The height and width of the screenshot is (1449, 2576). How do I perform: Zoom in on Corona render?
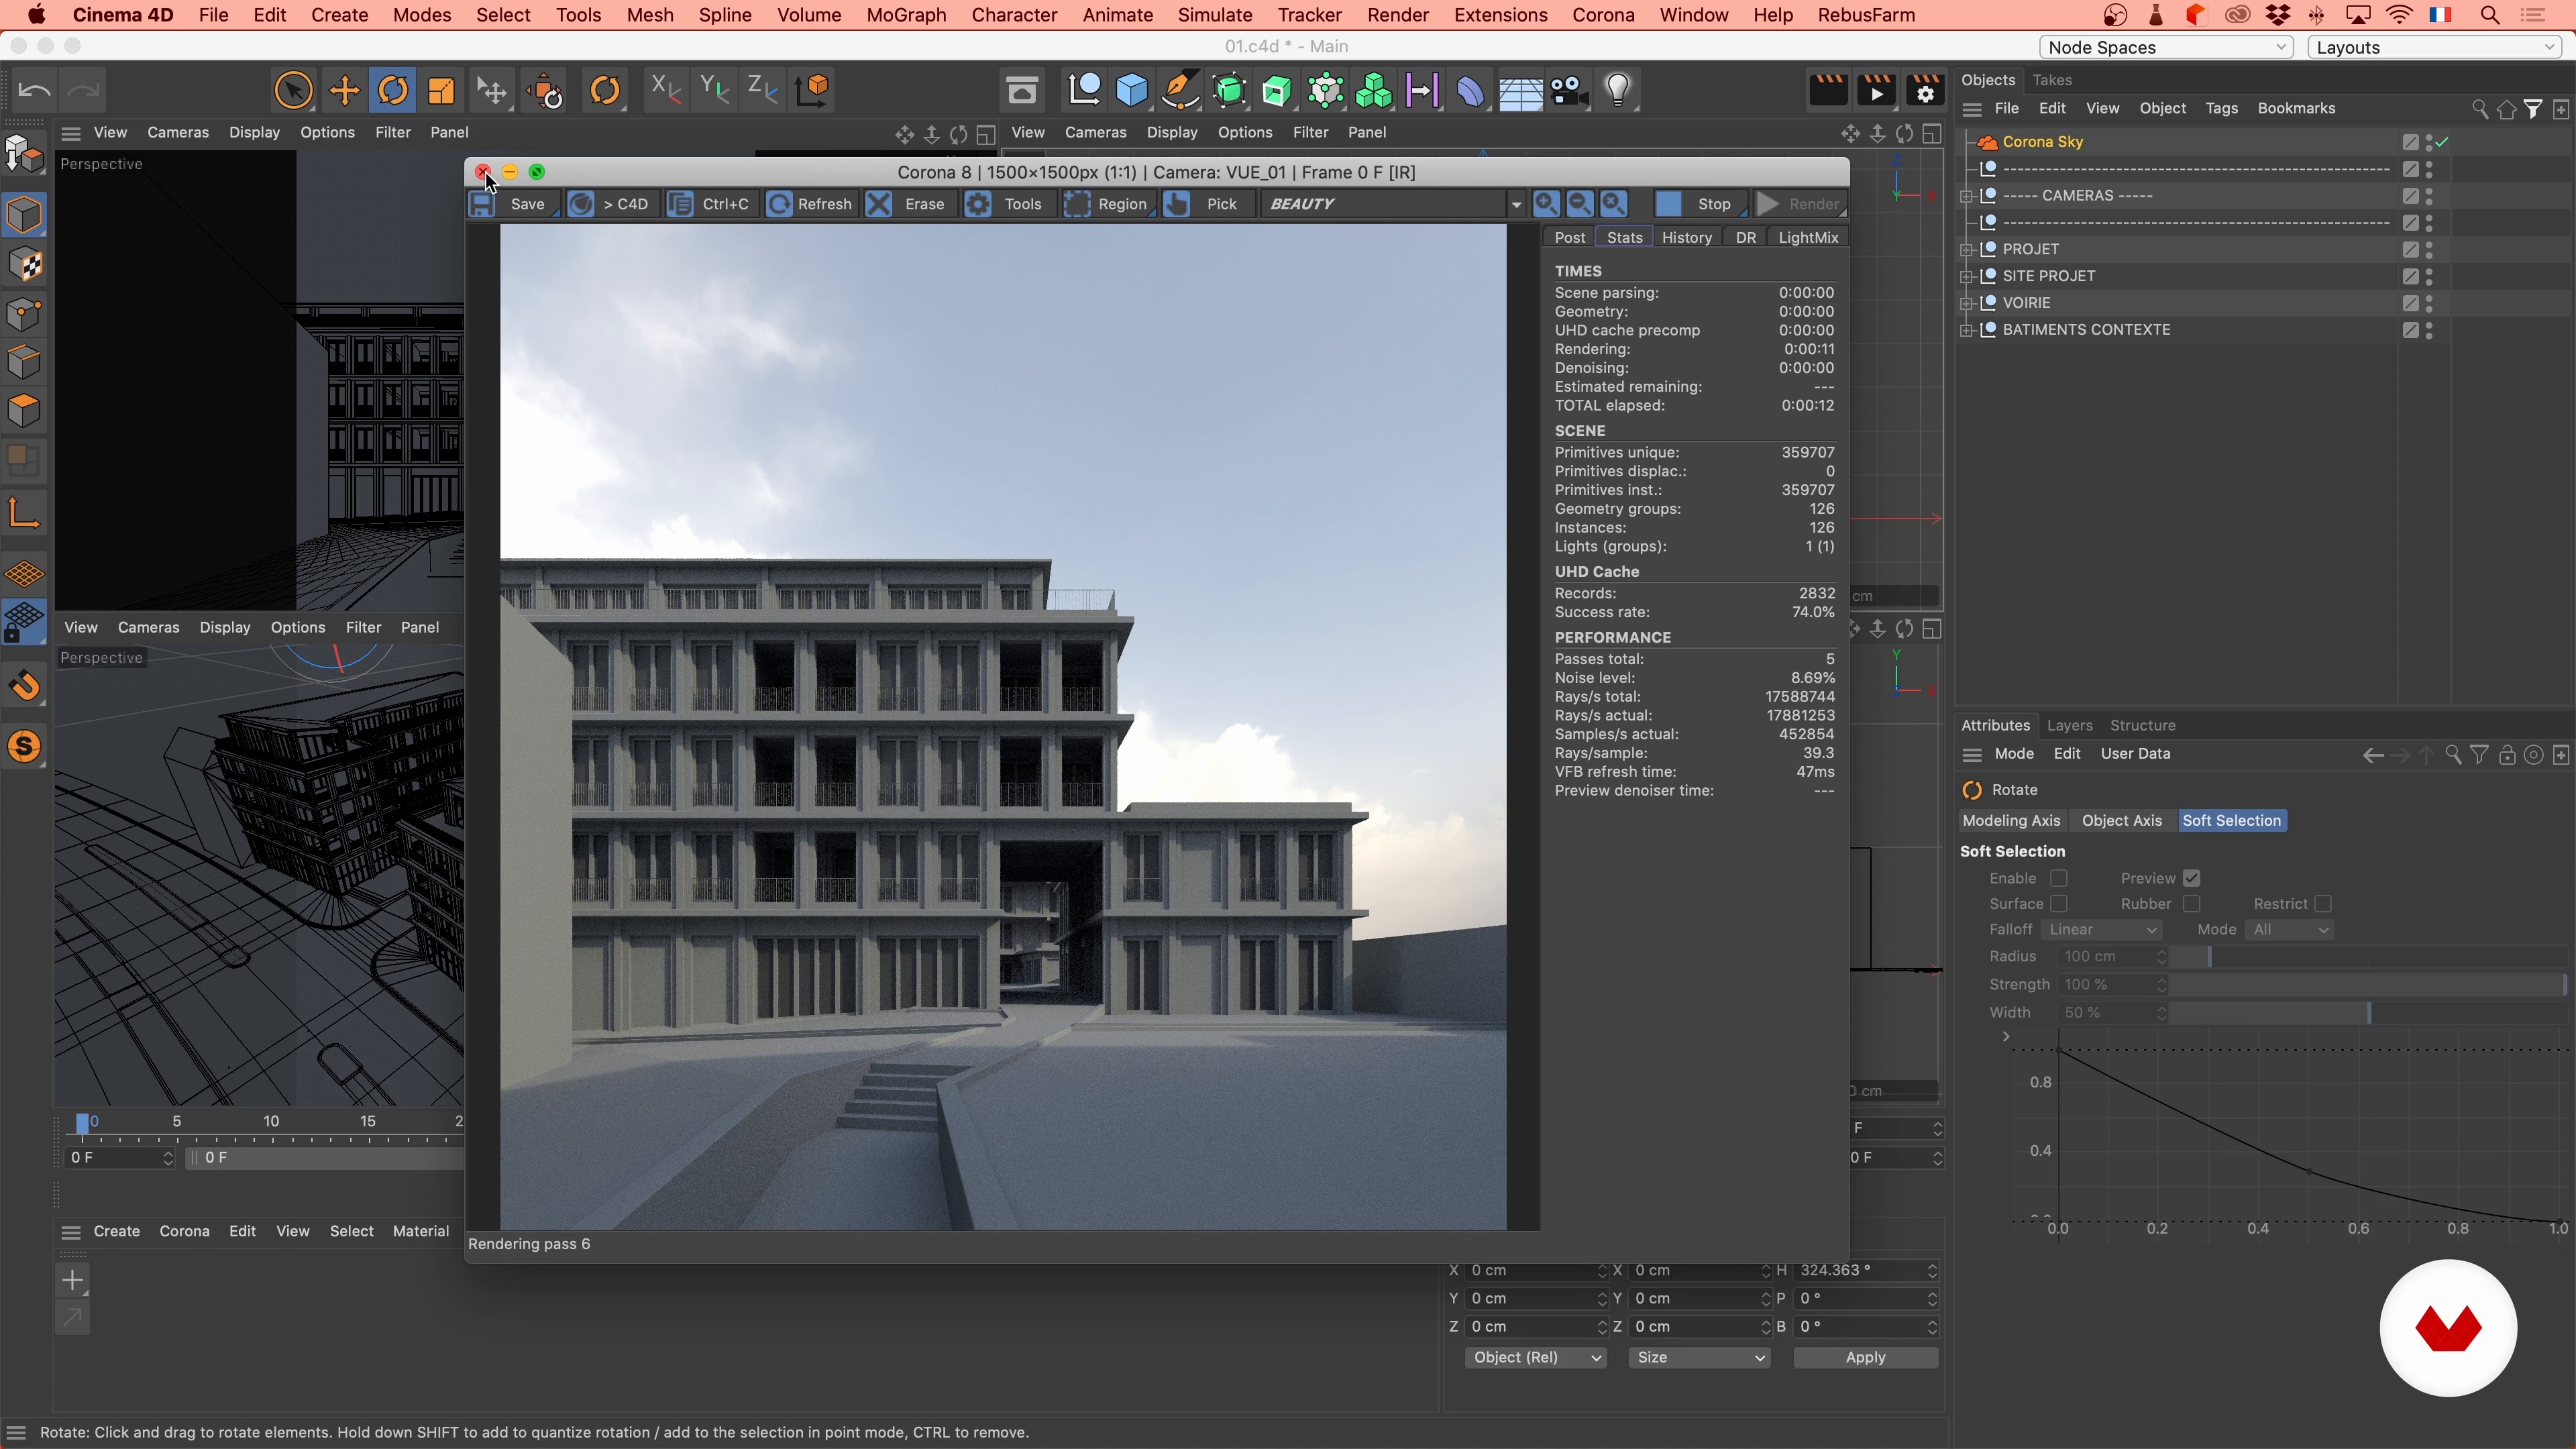(x=1546, y=204)
